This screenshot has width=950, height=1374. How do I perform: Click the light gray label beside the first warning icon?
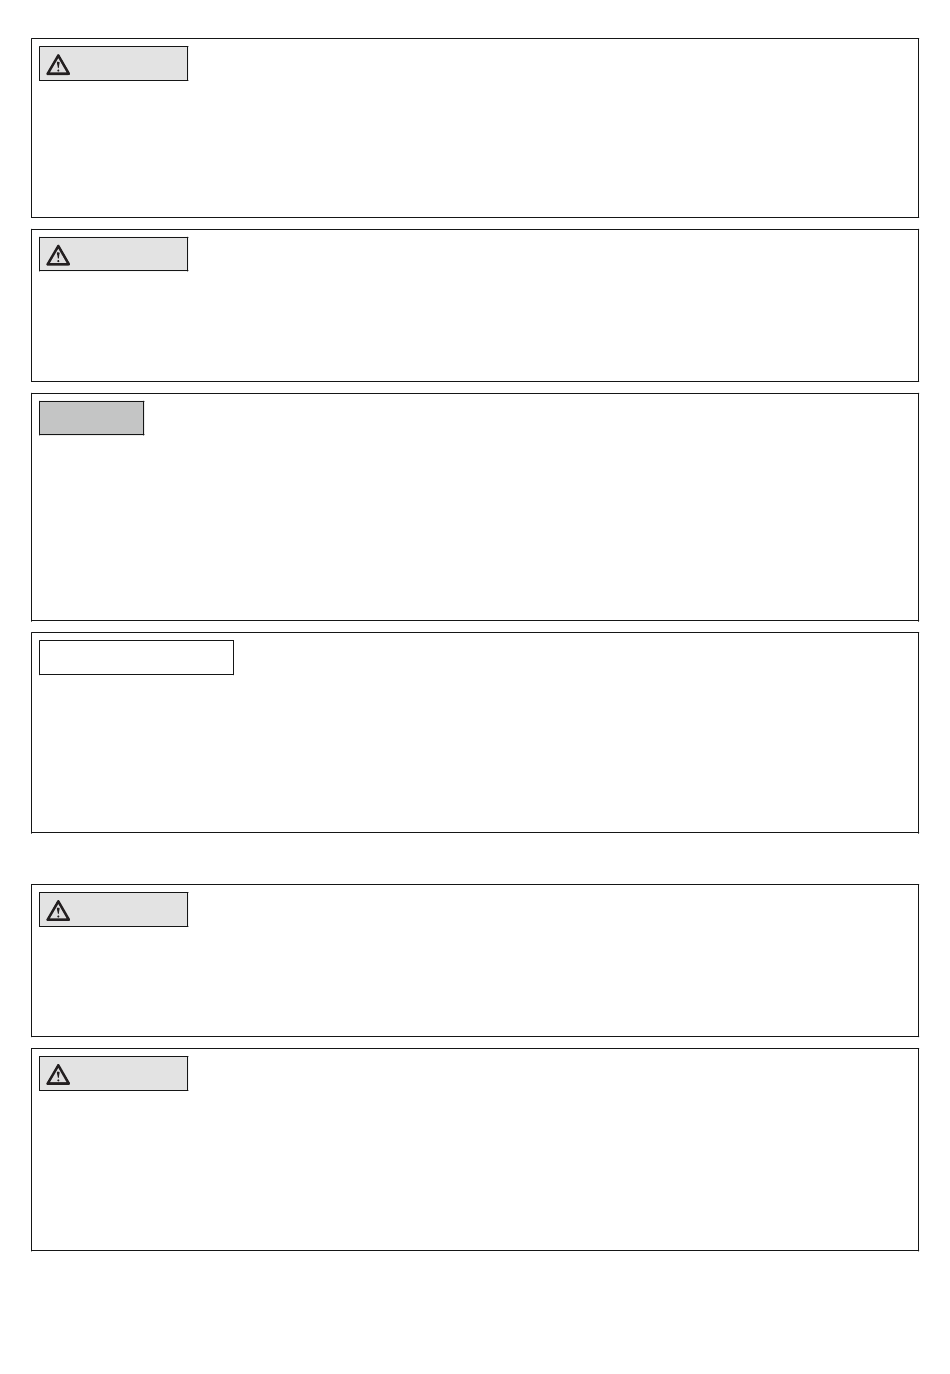pos(128,64)
